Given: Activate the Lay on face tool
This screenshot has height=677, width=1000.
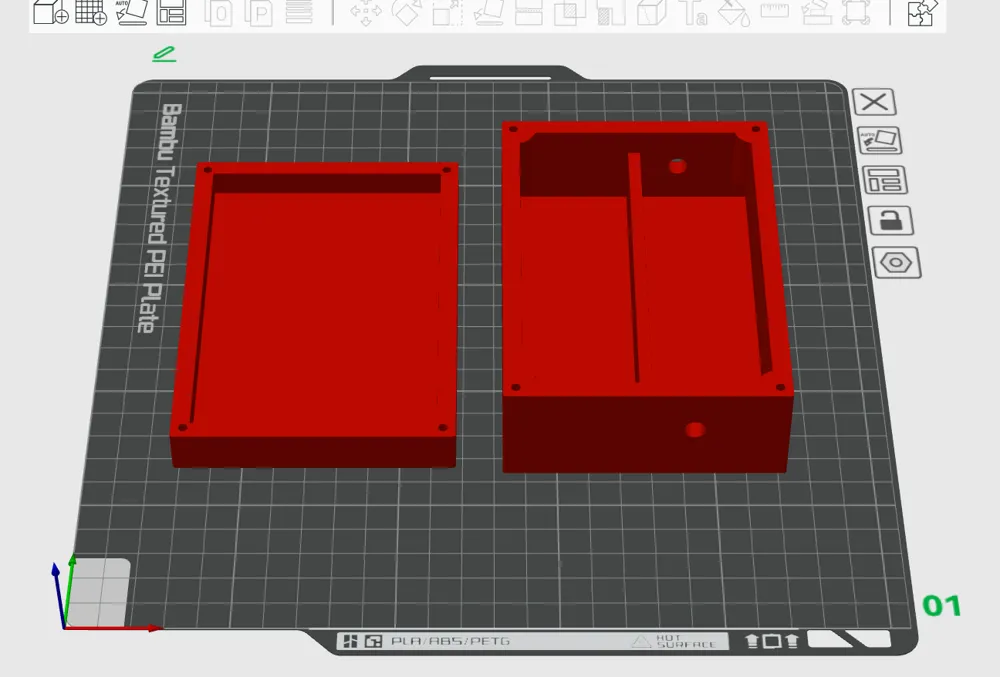Looking at the screenshot, I should pyautogui.click(x=487, y=14).
